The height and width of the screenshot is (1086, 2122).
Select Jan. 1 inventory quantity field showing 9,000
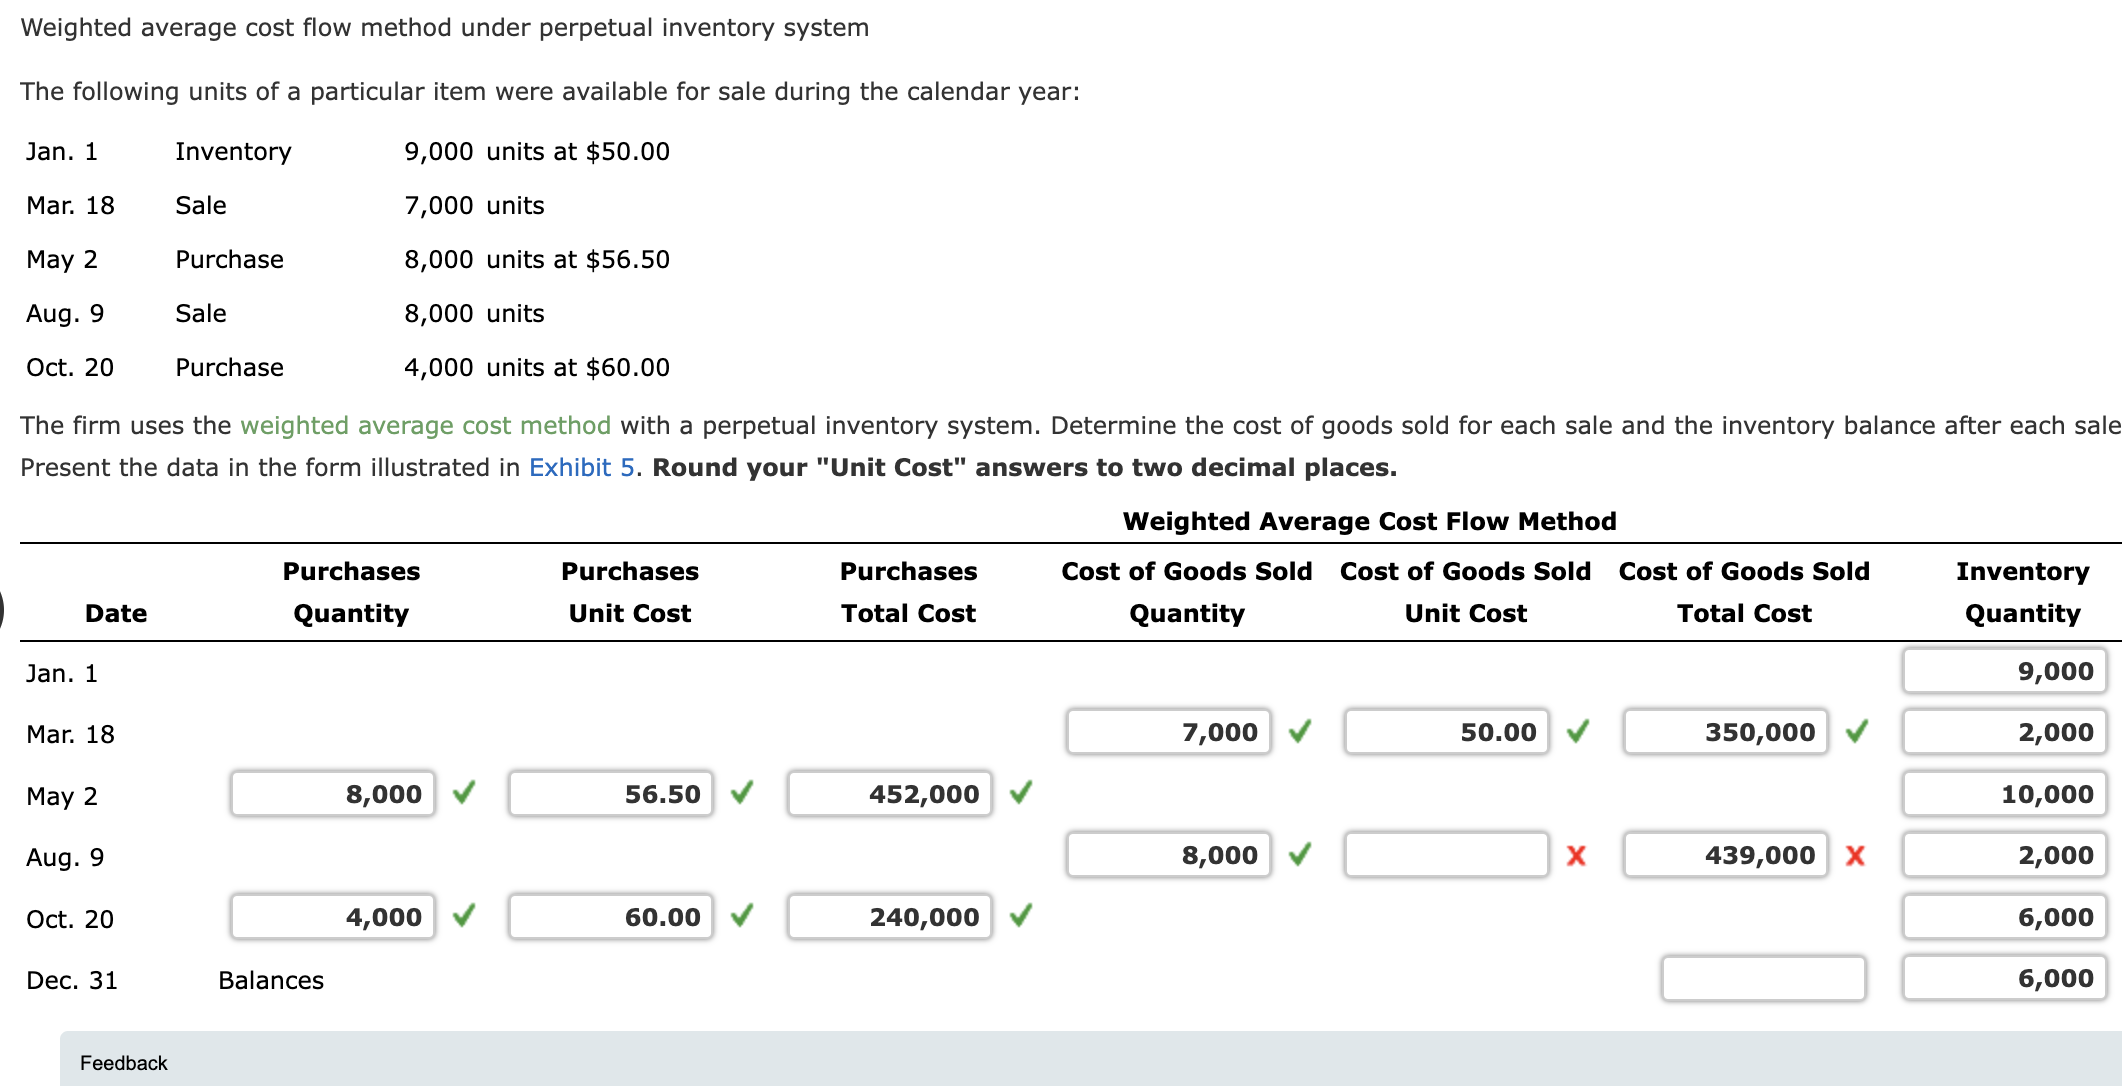point(2004,671)
